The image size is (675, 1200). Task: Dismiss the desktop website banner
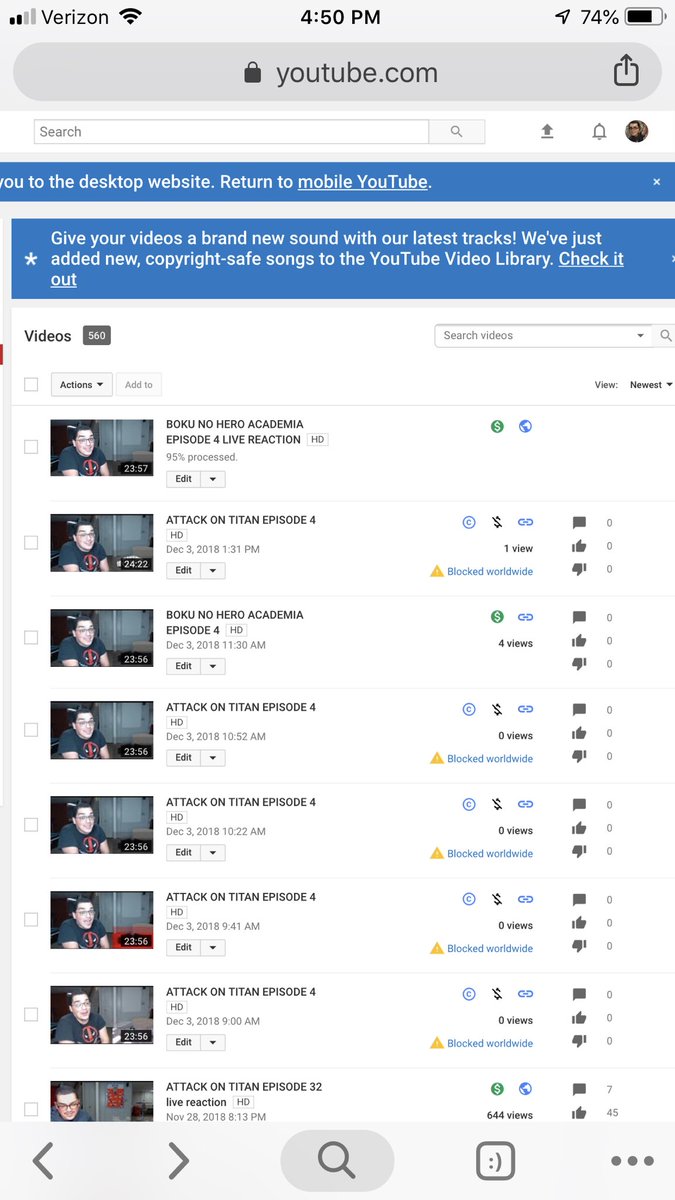coord(657,182)
